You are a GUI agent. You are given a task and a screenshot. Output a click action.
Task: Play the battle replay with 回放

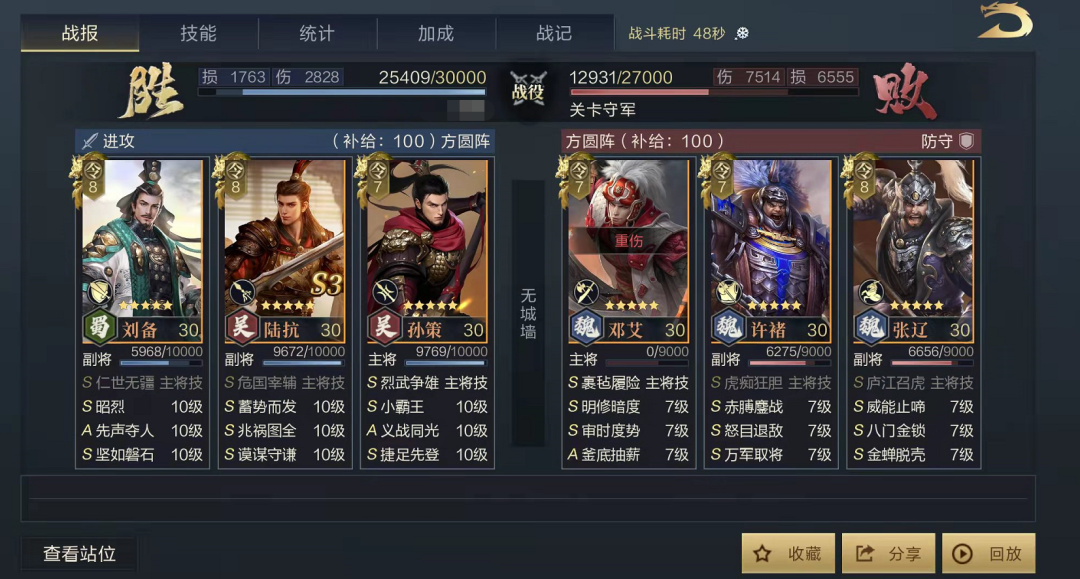click(988, 554)
